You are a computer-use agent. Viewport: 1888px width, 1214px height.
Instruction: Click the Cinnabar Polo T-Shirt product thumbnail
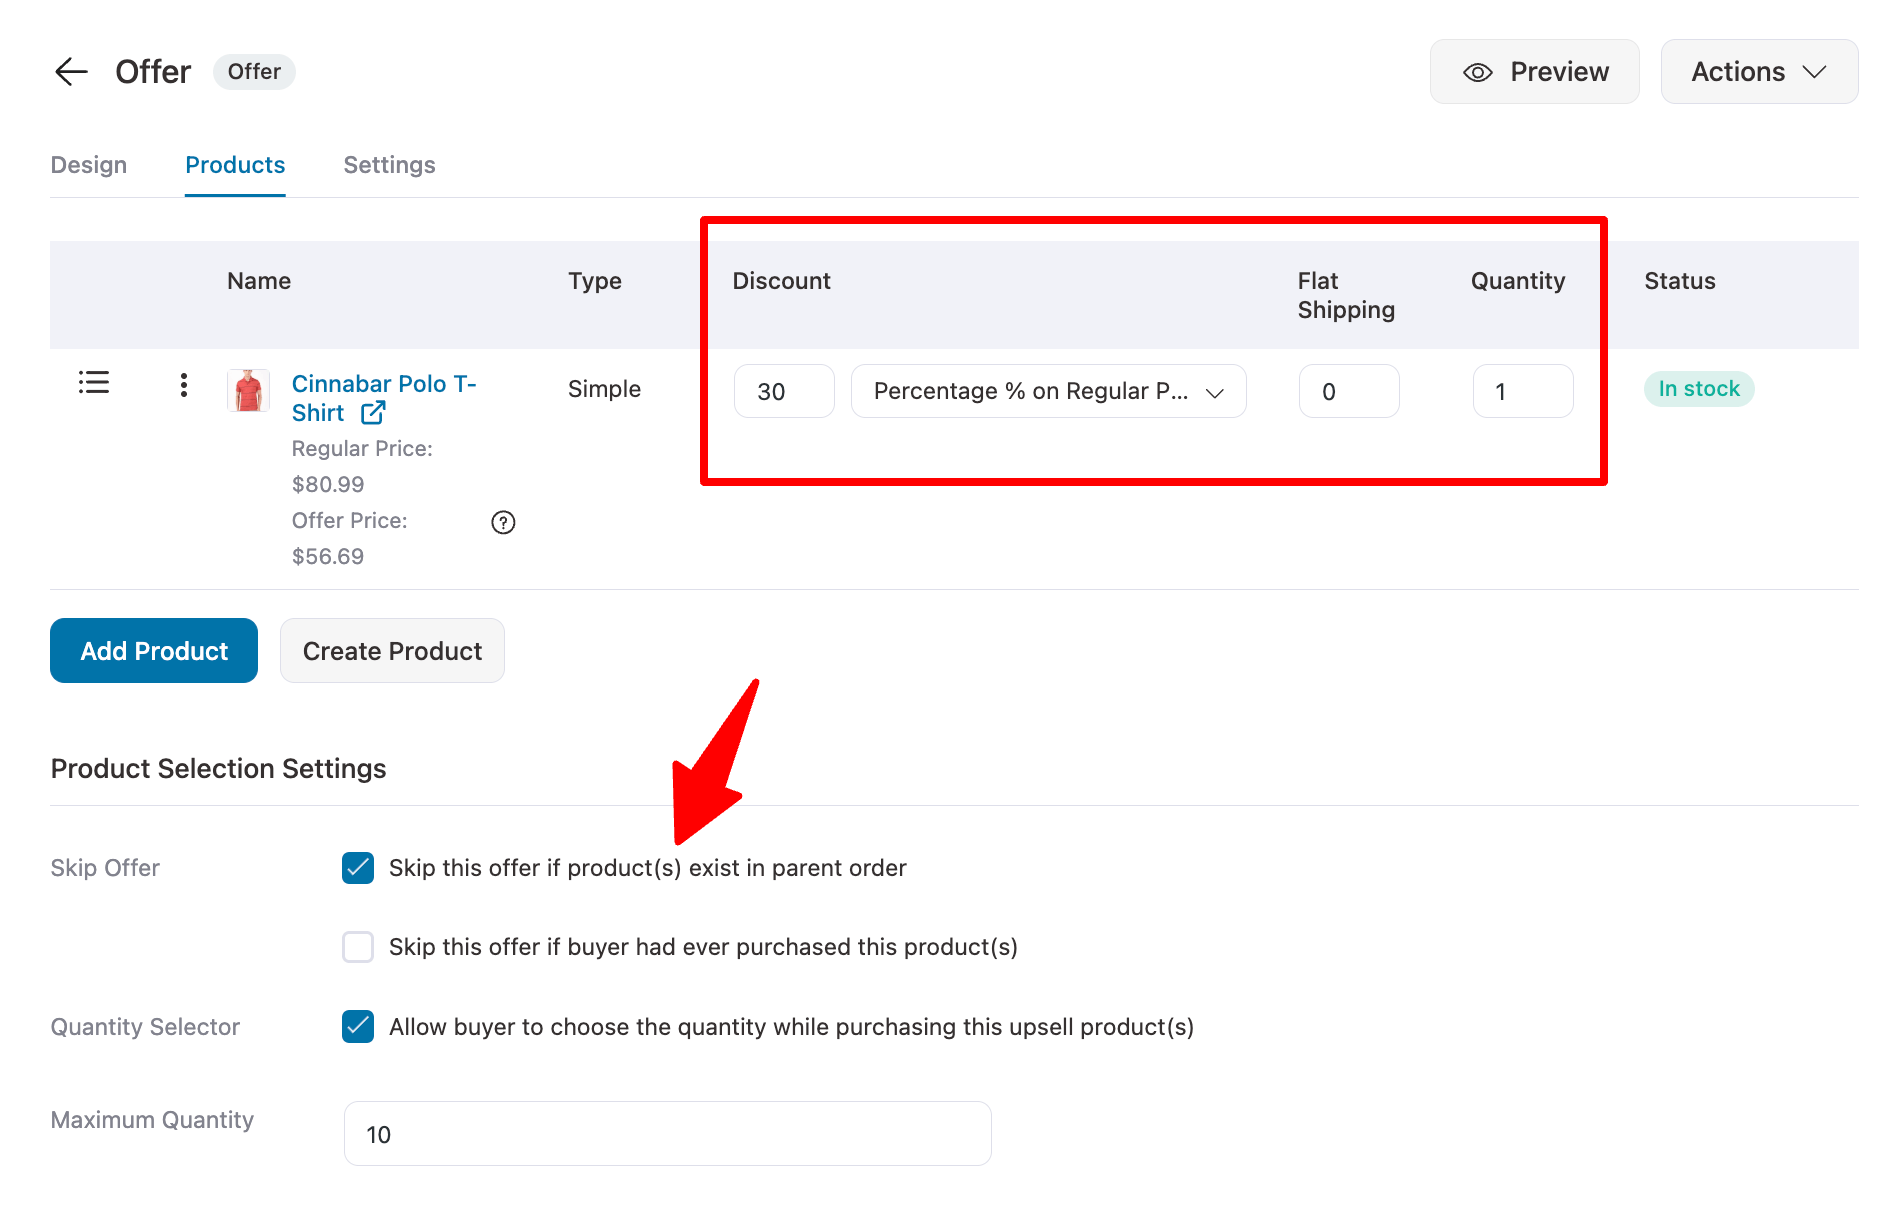248,390
